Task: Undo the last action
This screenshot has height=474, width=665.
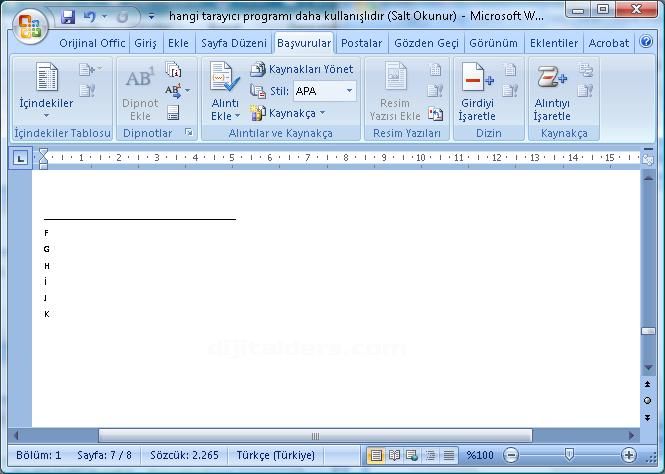Action: coord(89,17)
